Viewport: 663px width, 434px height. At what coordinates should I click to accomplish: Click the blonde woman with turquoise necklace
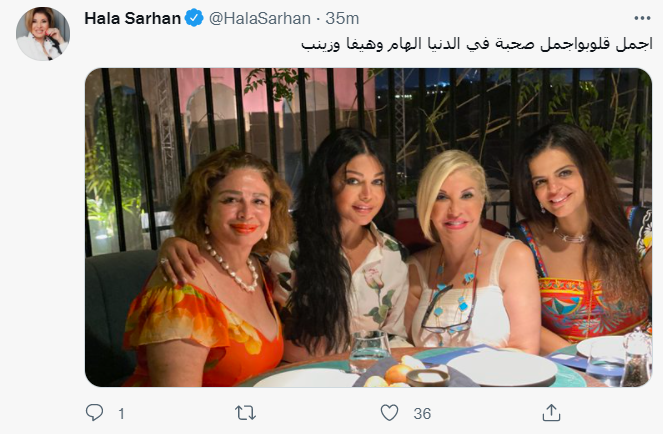[x=467, y=254]
